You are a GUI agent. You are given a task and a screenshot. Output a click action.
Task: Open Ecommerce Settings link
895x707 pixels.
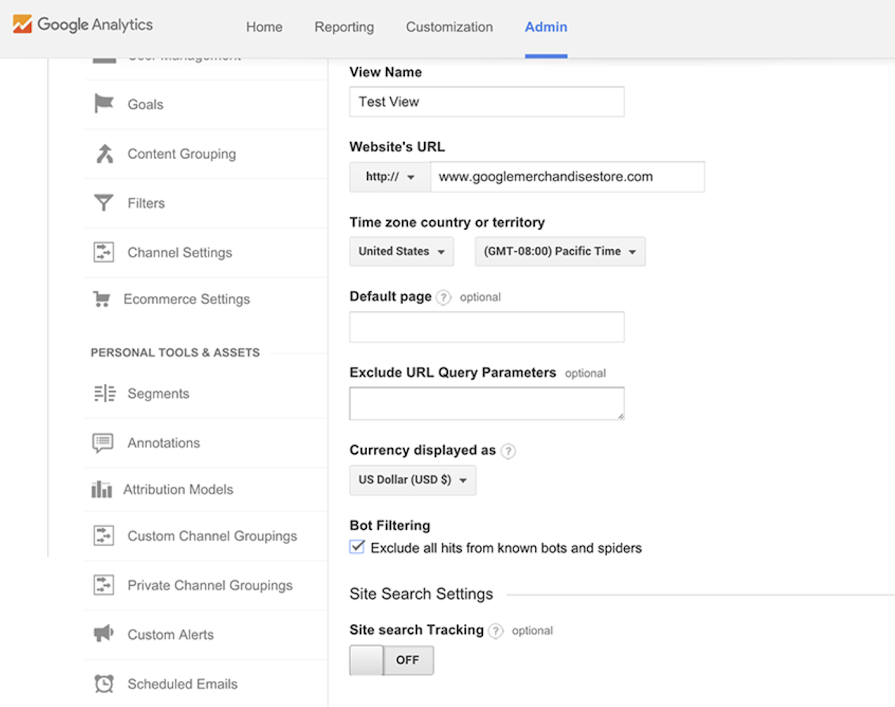point(187,300)
